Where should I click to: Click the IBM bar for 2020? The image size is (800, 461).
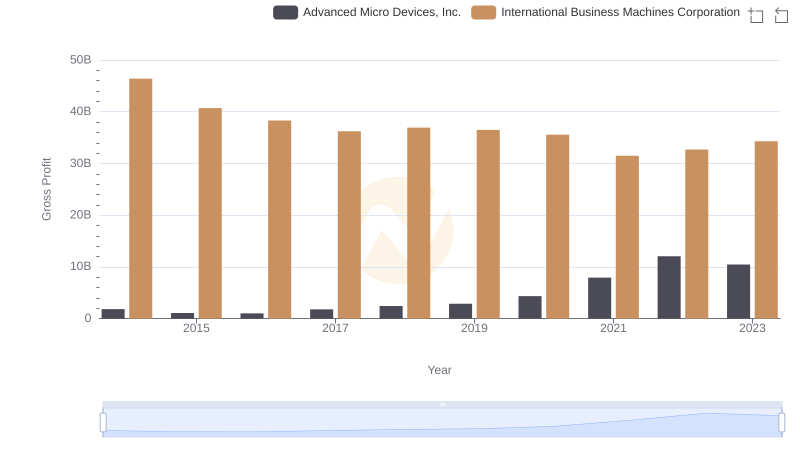(558, 226)
